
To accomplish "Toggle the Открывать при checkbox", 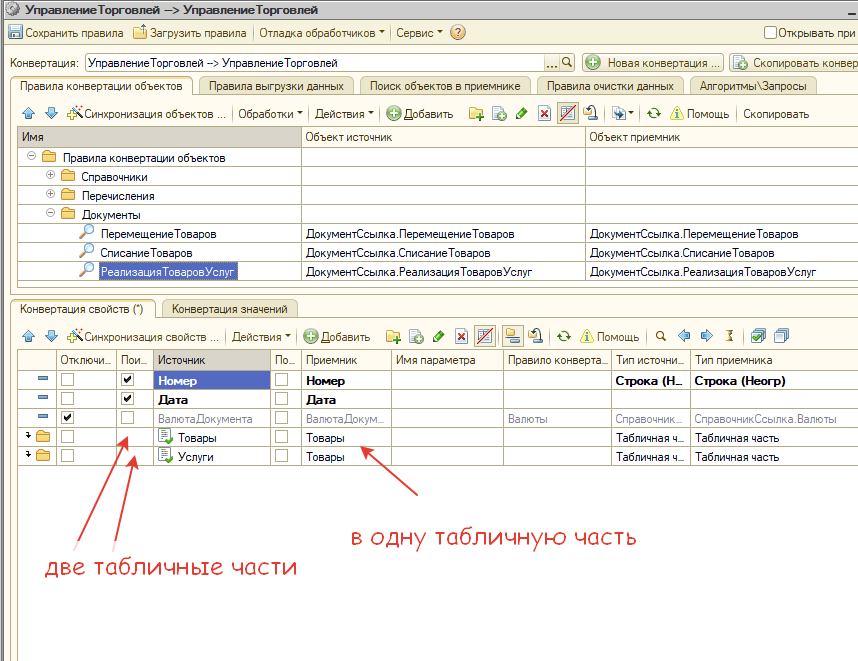I will 770,33.
